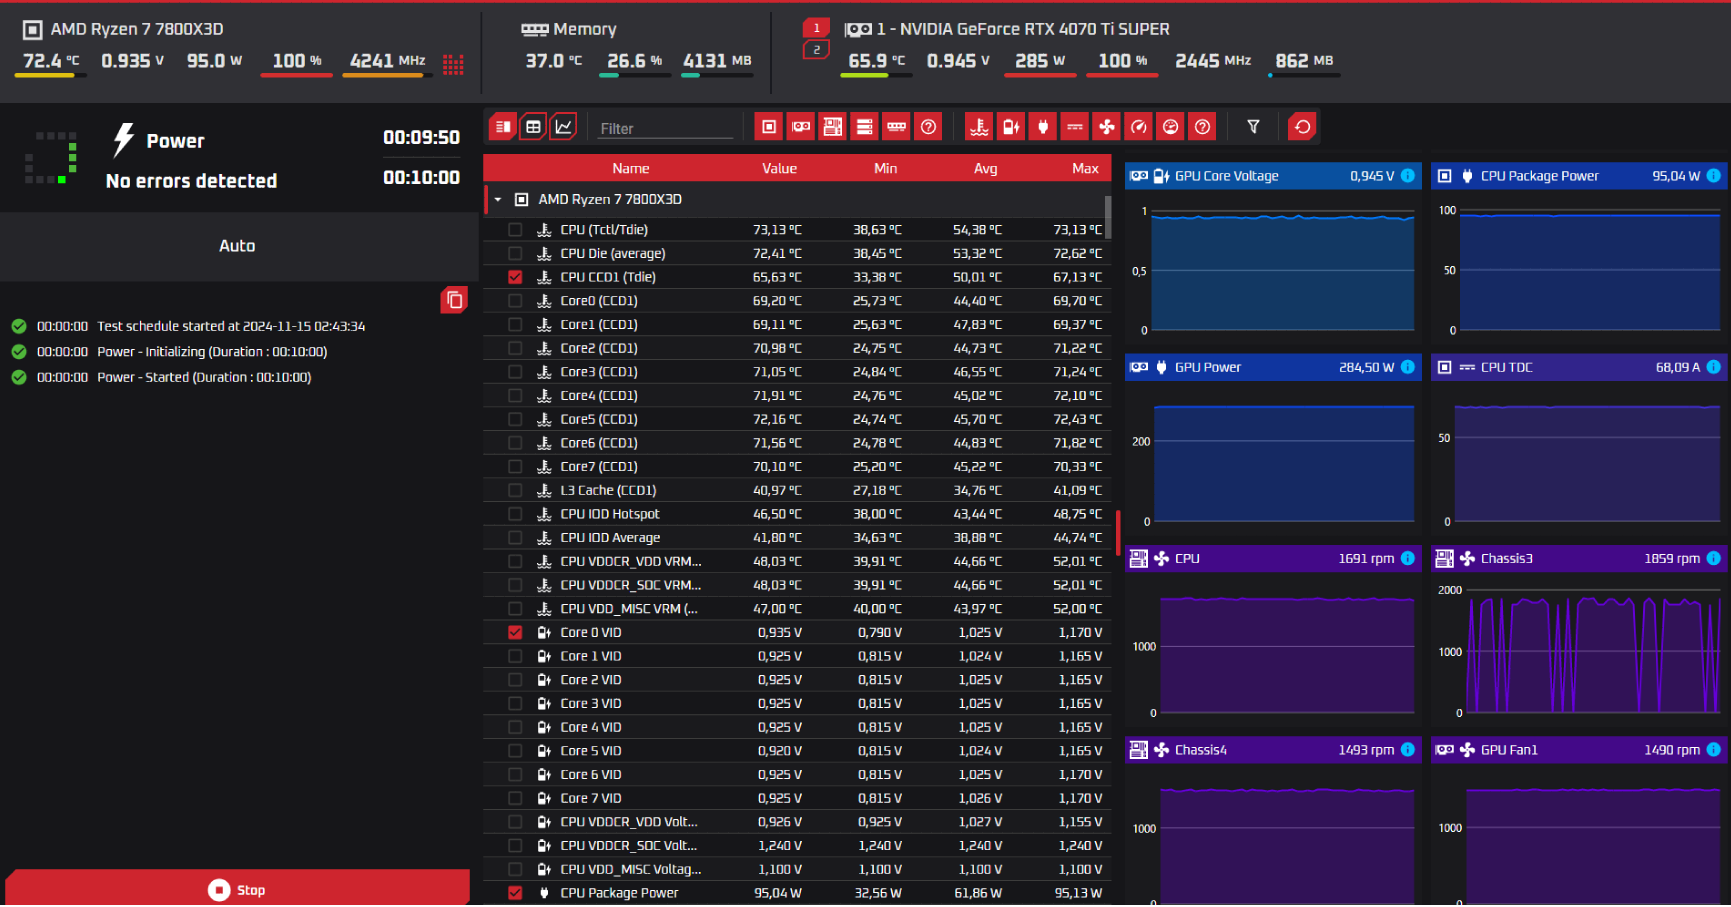Open info for CPU TDC graph
1731x907 pixels.
(x=1714, y=367)
